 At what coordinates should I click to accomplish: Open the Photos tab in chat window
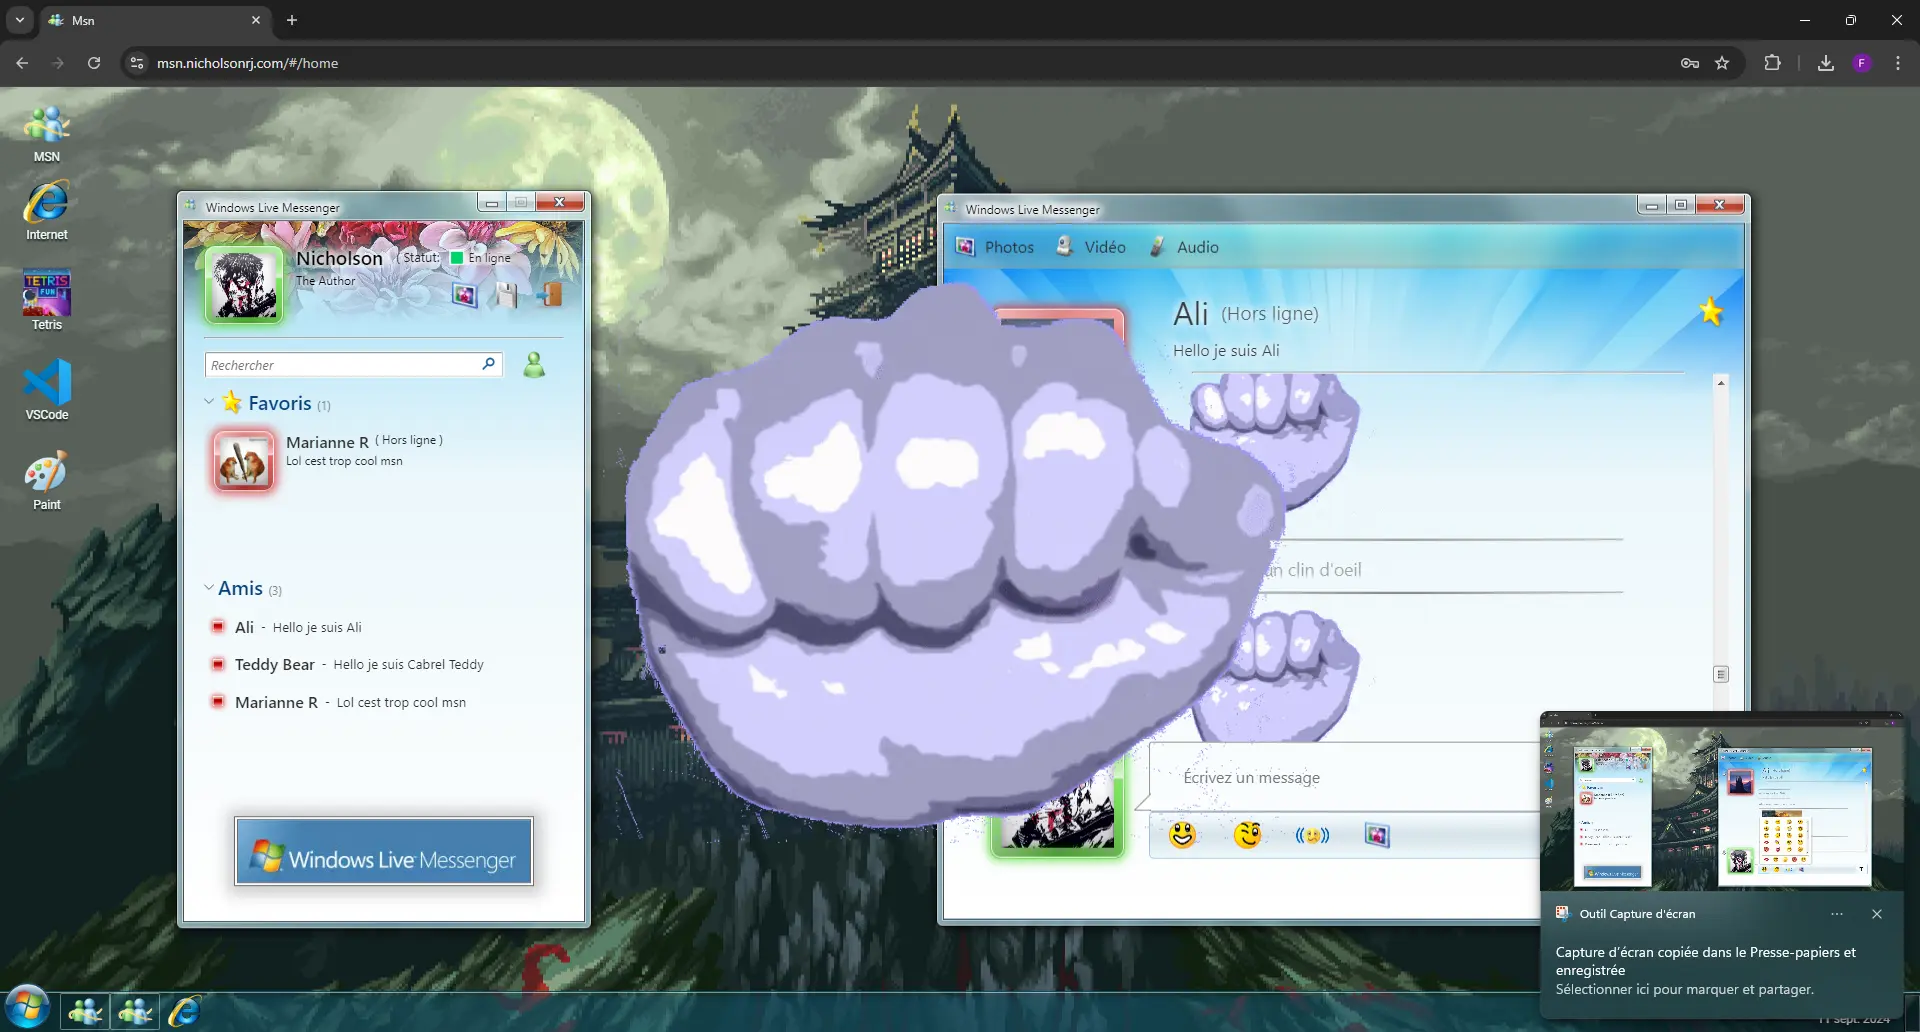(x=995, y=247)
